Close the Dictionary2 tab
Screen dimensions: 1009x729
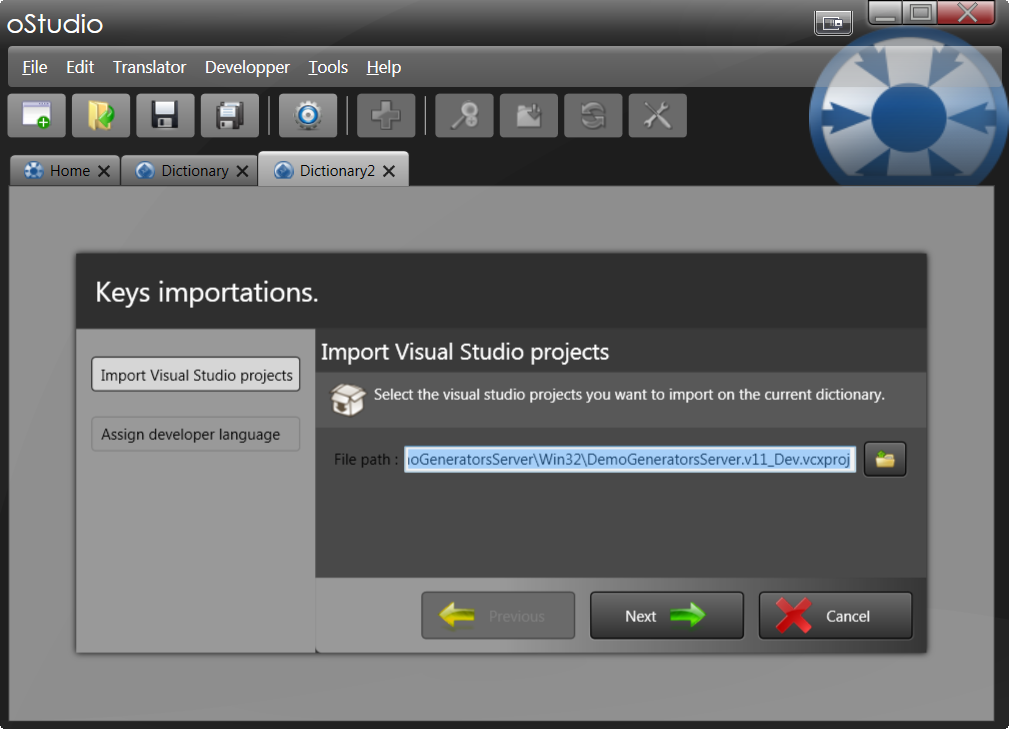pos(389,171)
